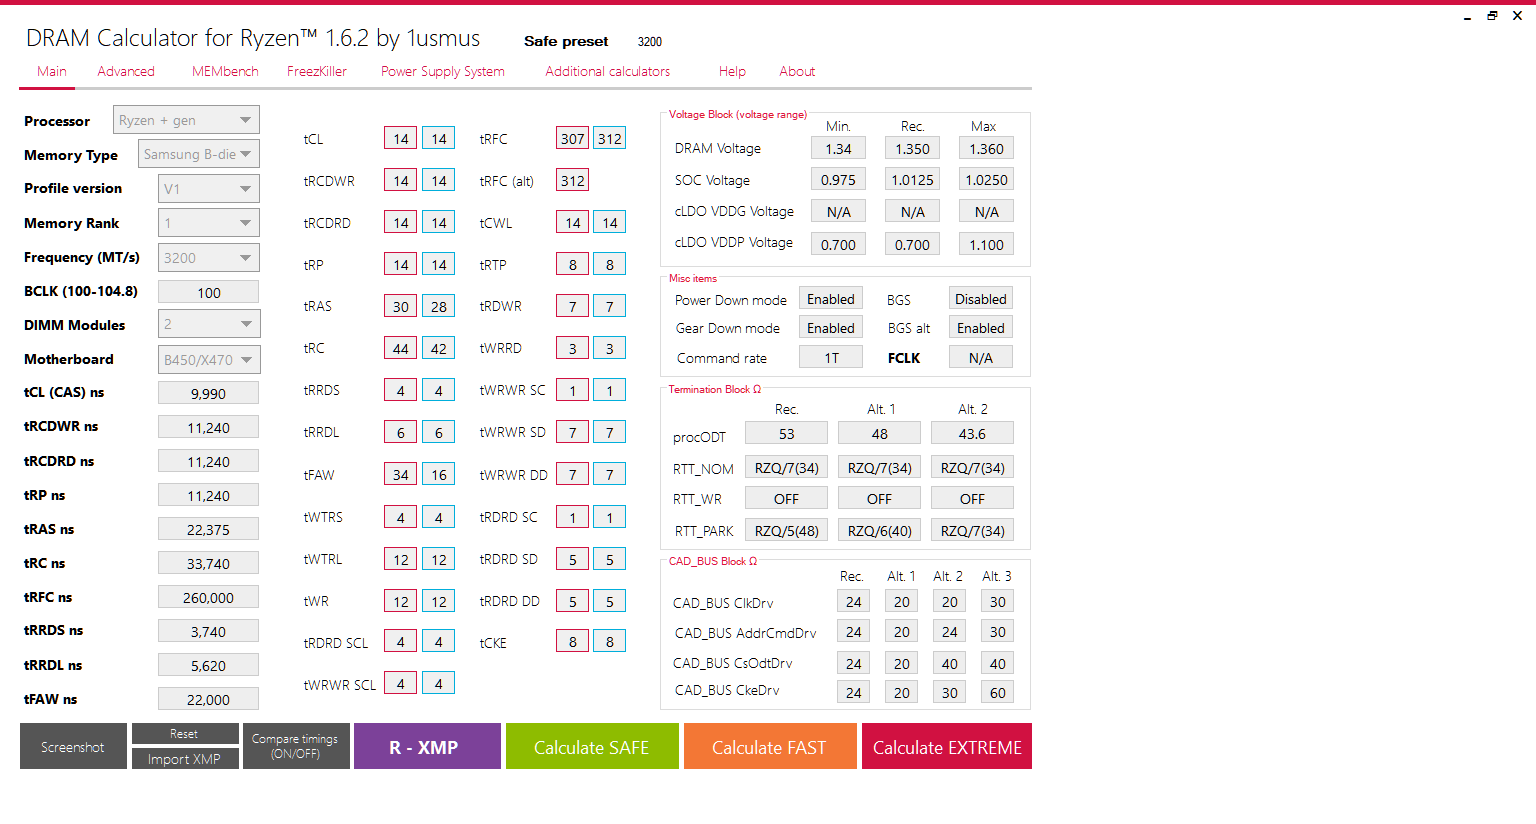Screen dimensions: 1536x824
Task: Click the BGS alt Enabled value
Action: [x=981, y=328]
